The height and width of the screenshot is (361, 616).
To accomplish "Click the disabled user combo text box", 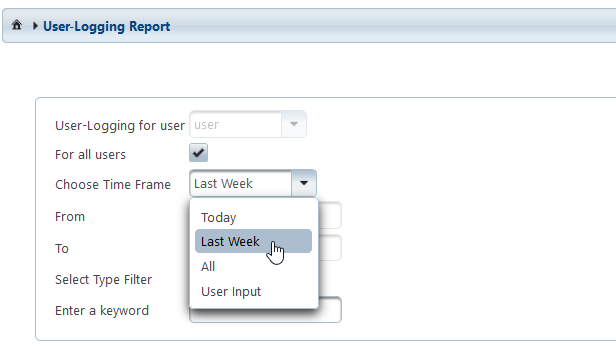I will pyautogui.click(x=235, y=125).
